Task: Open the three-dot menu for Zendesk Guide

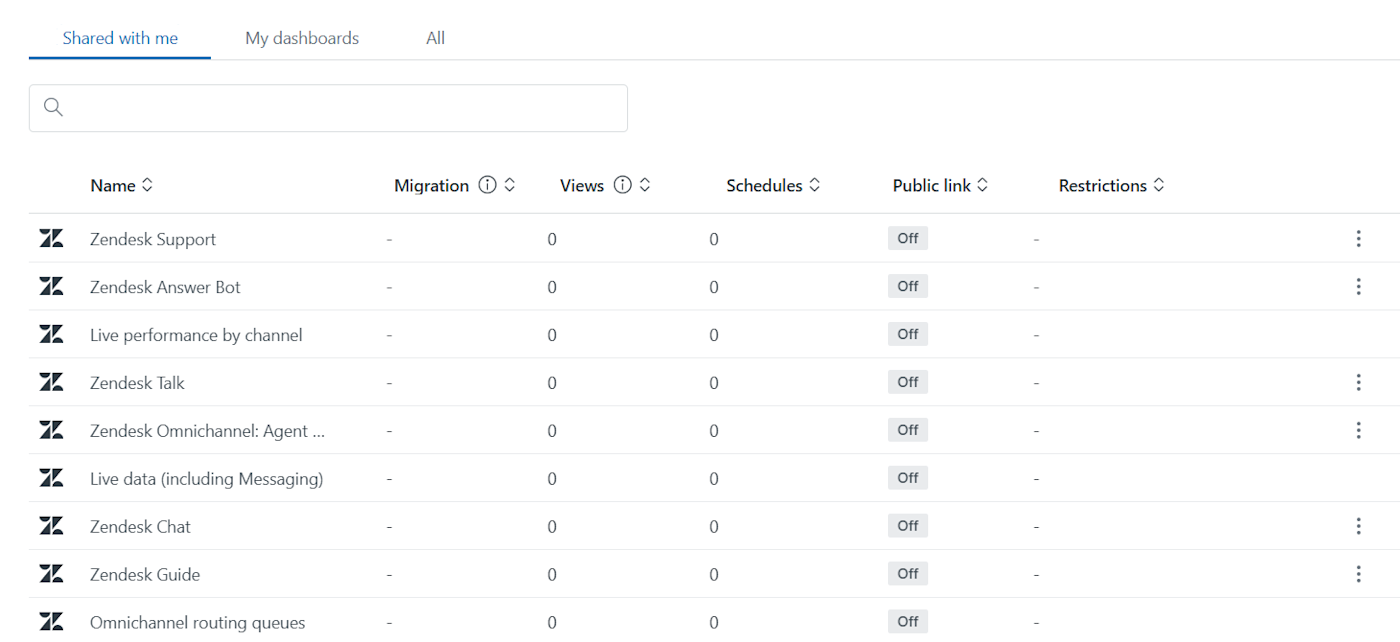Action: (1358, 574)
